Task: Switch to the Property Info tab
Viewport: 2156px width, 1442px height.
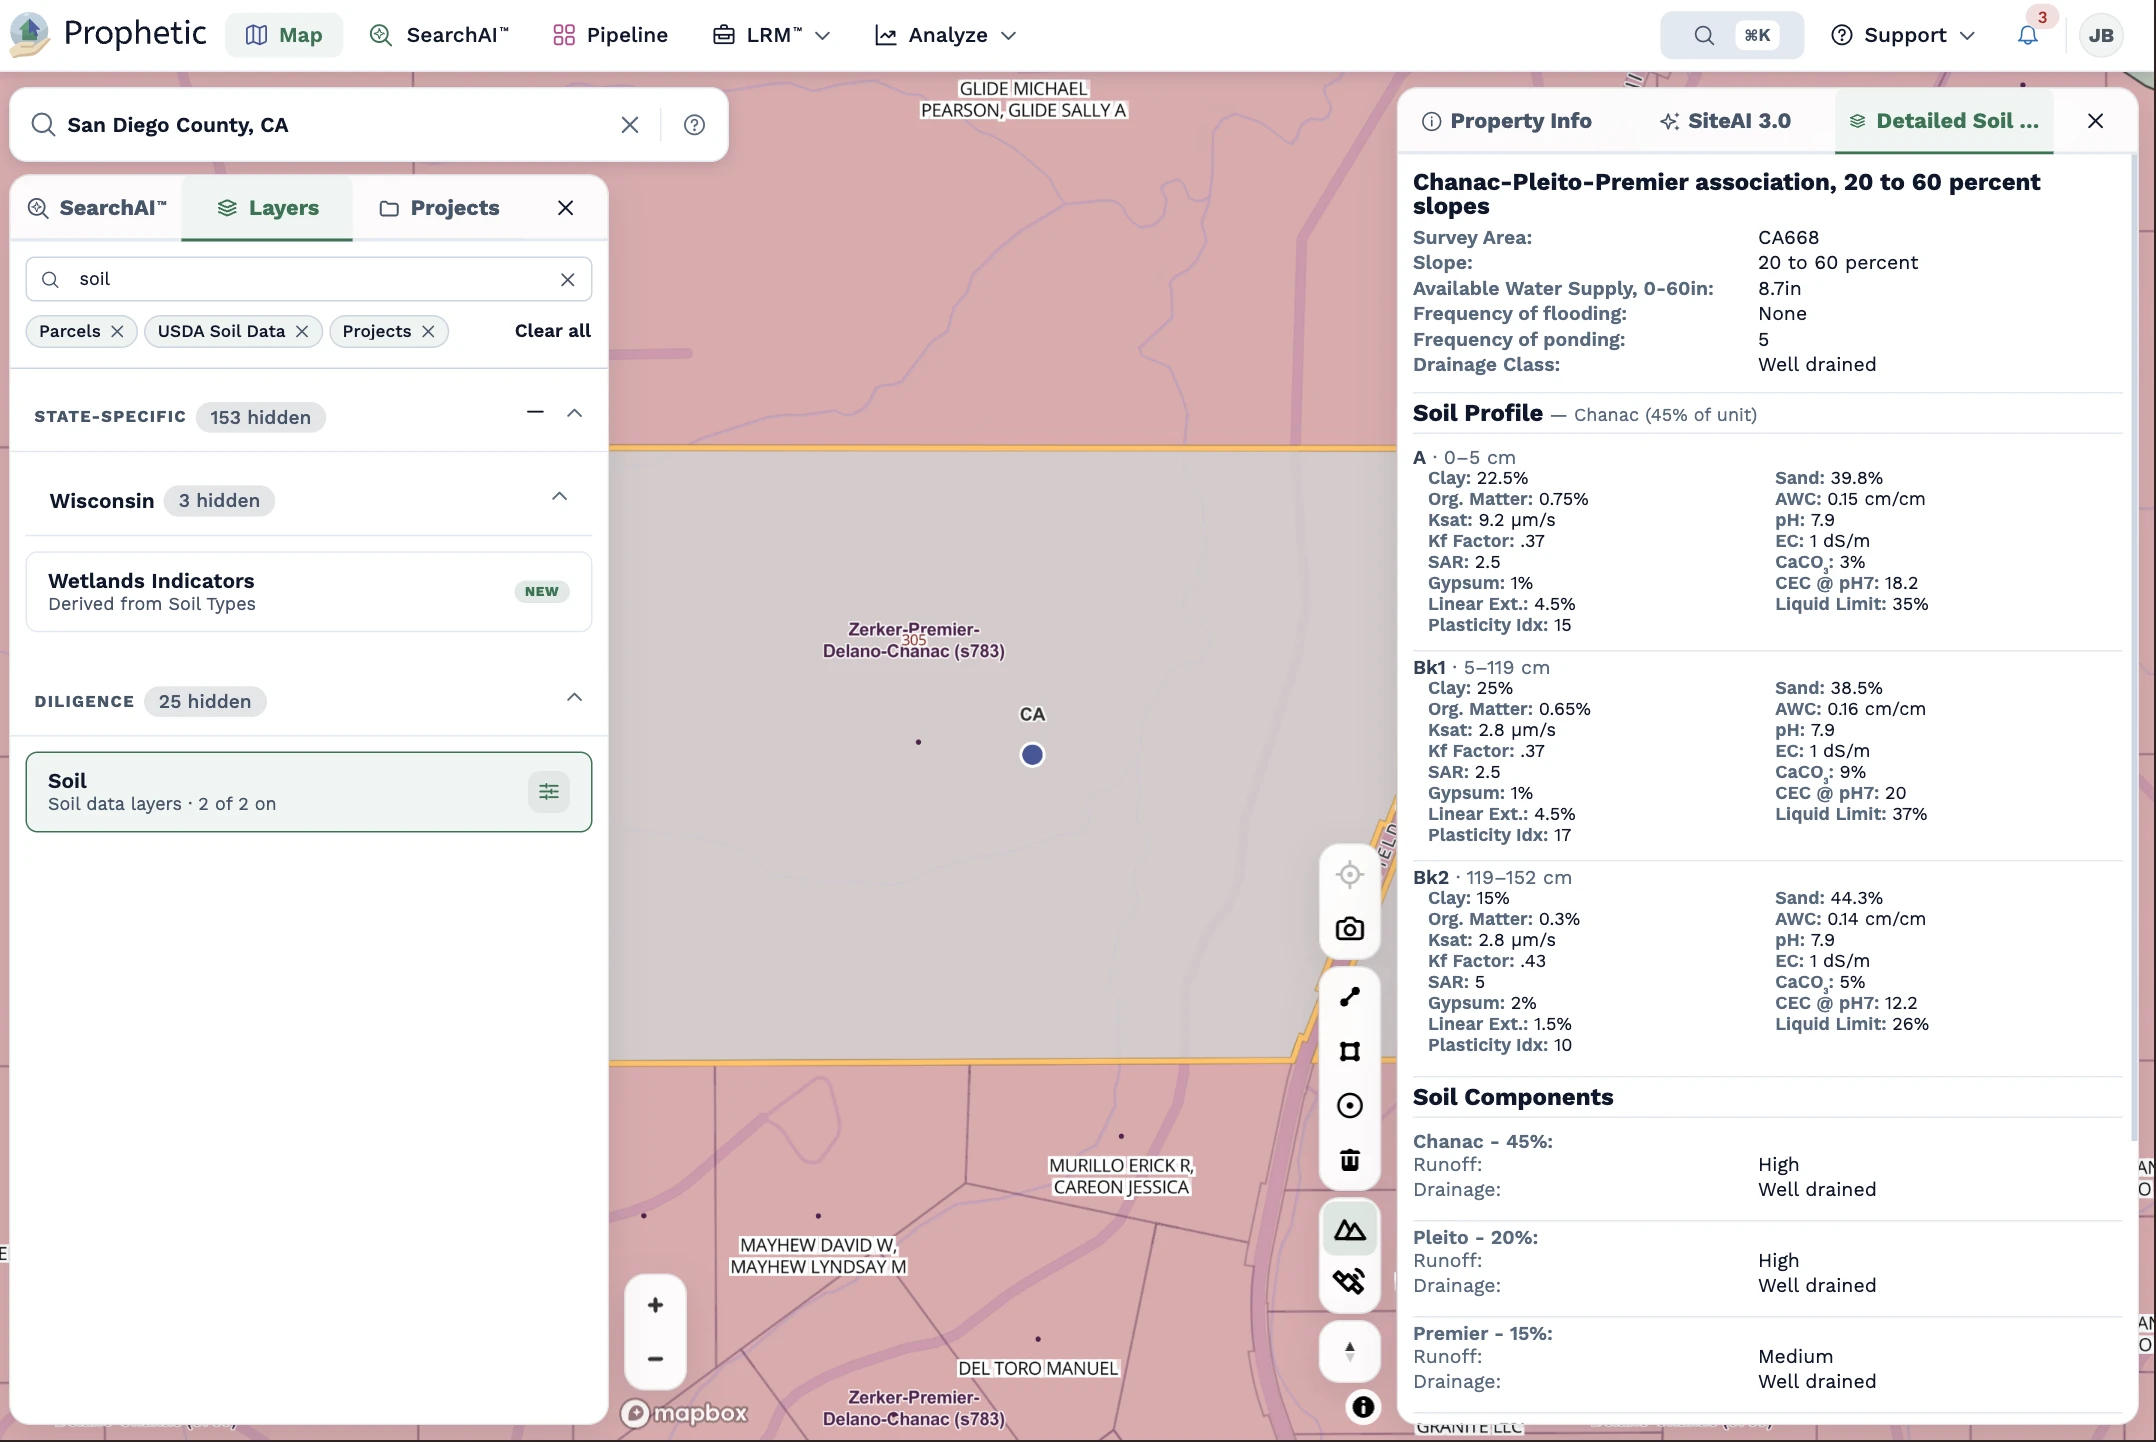Action: point(1506,121)
